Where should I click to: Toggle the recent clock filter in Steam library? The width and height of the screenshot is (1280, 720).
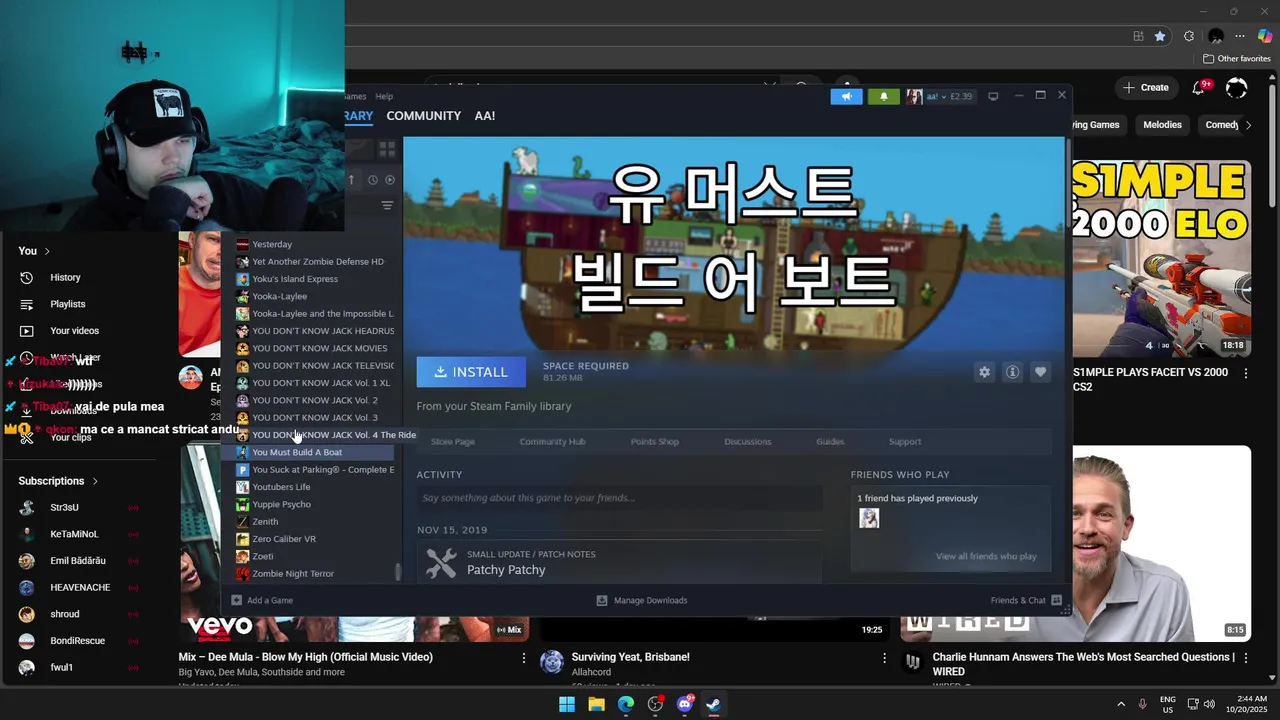click(x=372, y=180)
